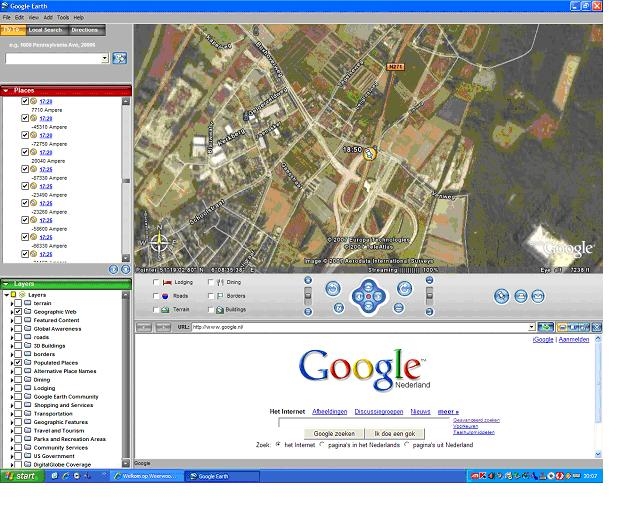Collapse the Places panel
This screenshot has height=512, width=640.
[x=6, y=91]
